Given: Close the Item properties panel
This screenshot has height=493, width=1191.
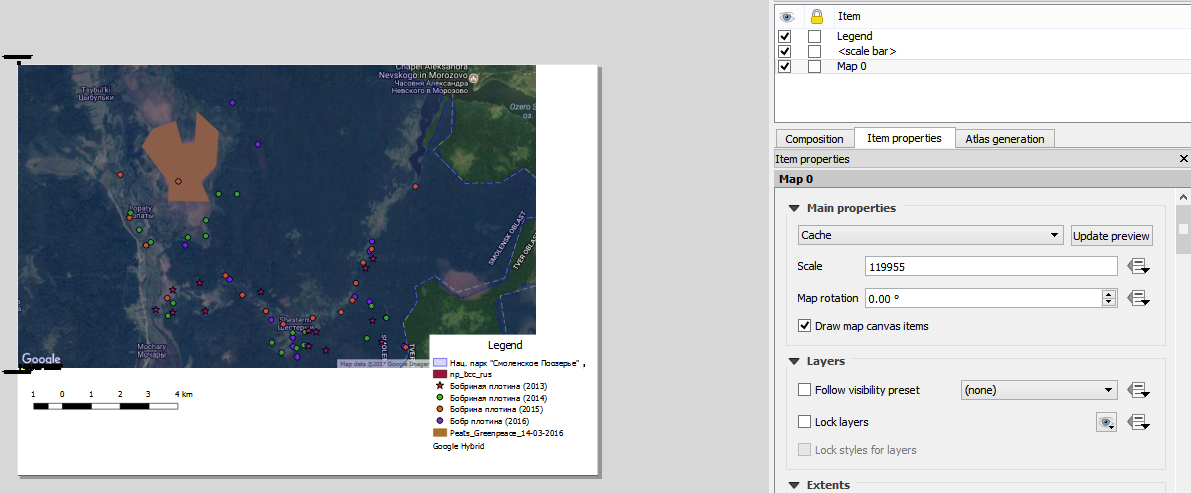Looking at the screenshot, I should (1184, 159).
